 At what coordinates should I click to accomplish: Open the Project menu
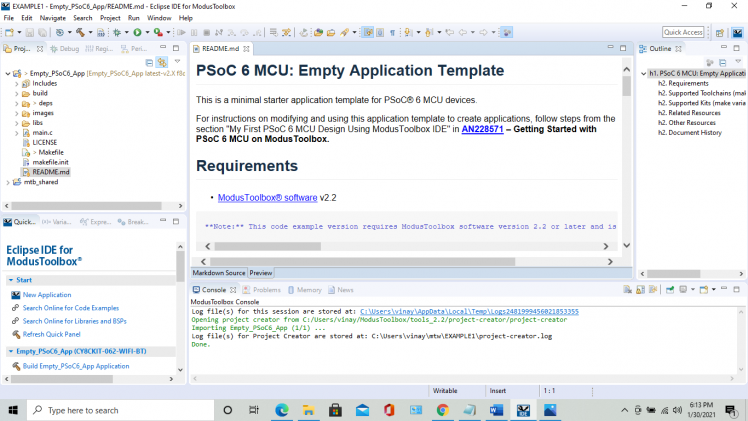click(x=110, y=18)
